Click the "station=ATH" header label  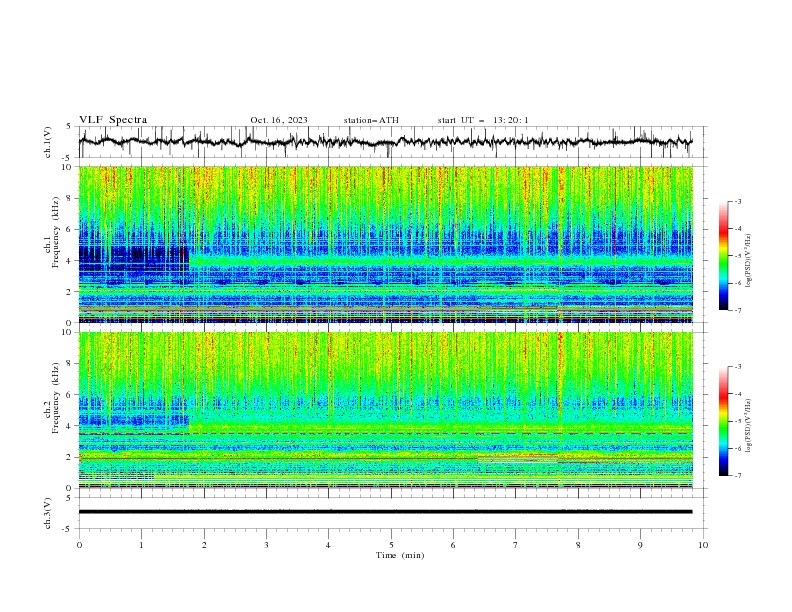371,120
